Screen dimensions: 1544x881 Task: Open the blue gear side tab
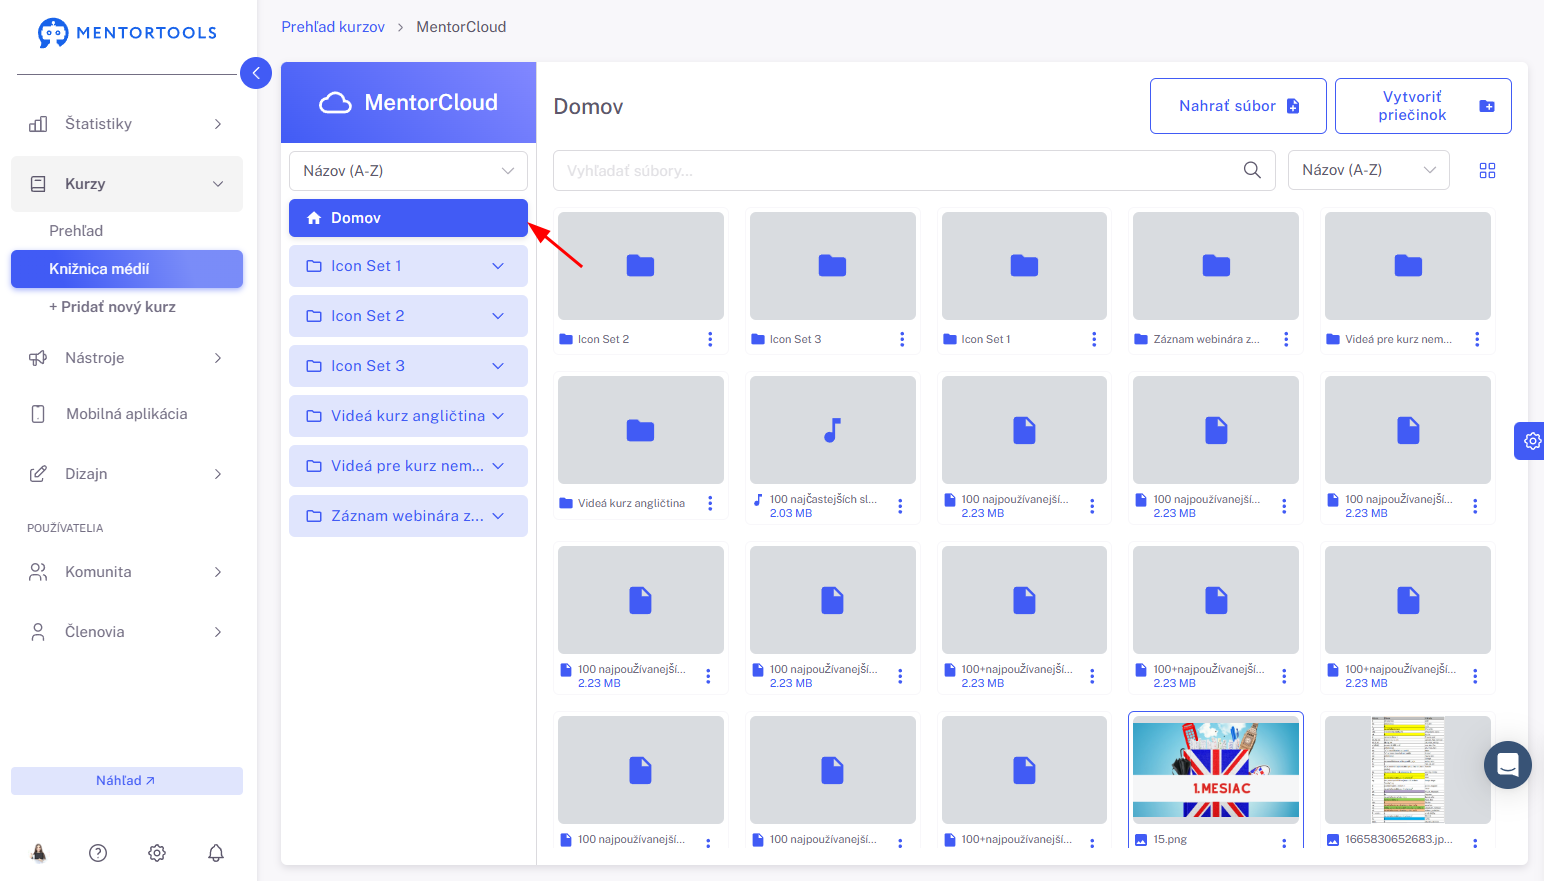pos(1530,441)
